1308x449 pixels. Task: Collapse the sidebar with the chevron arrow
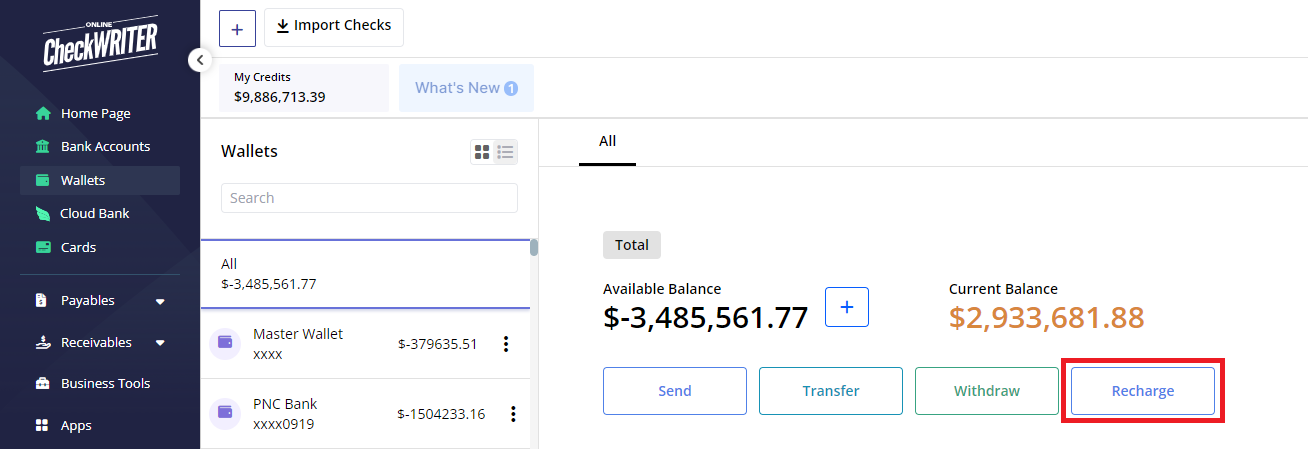click(x=199, y=60)
